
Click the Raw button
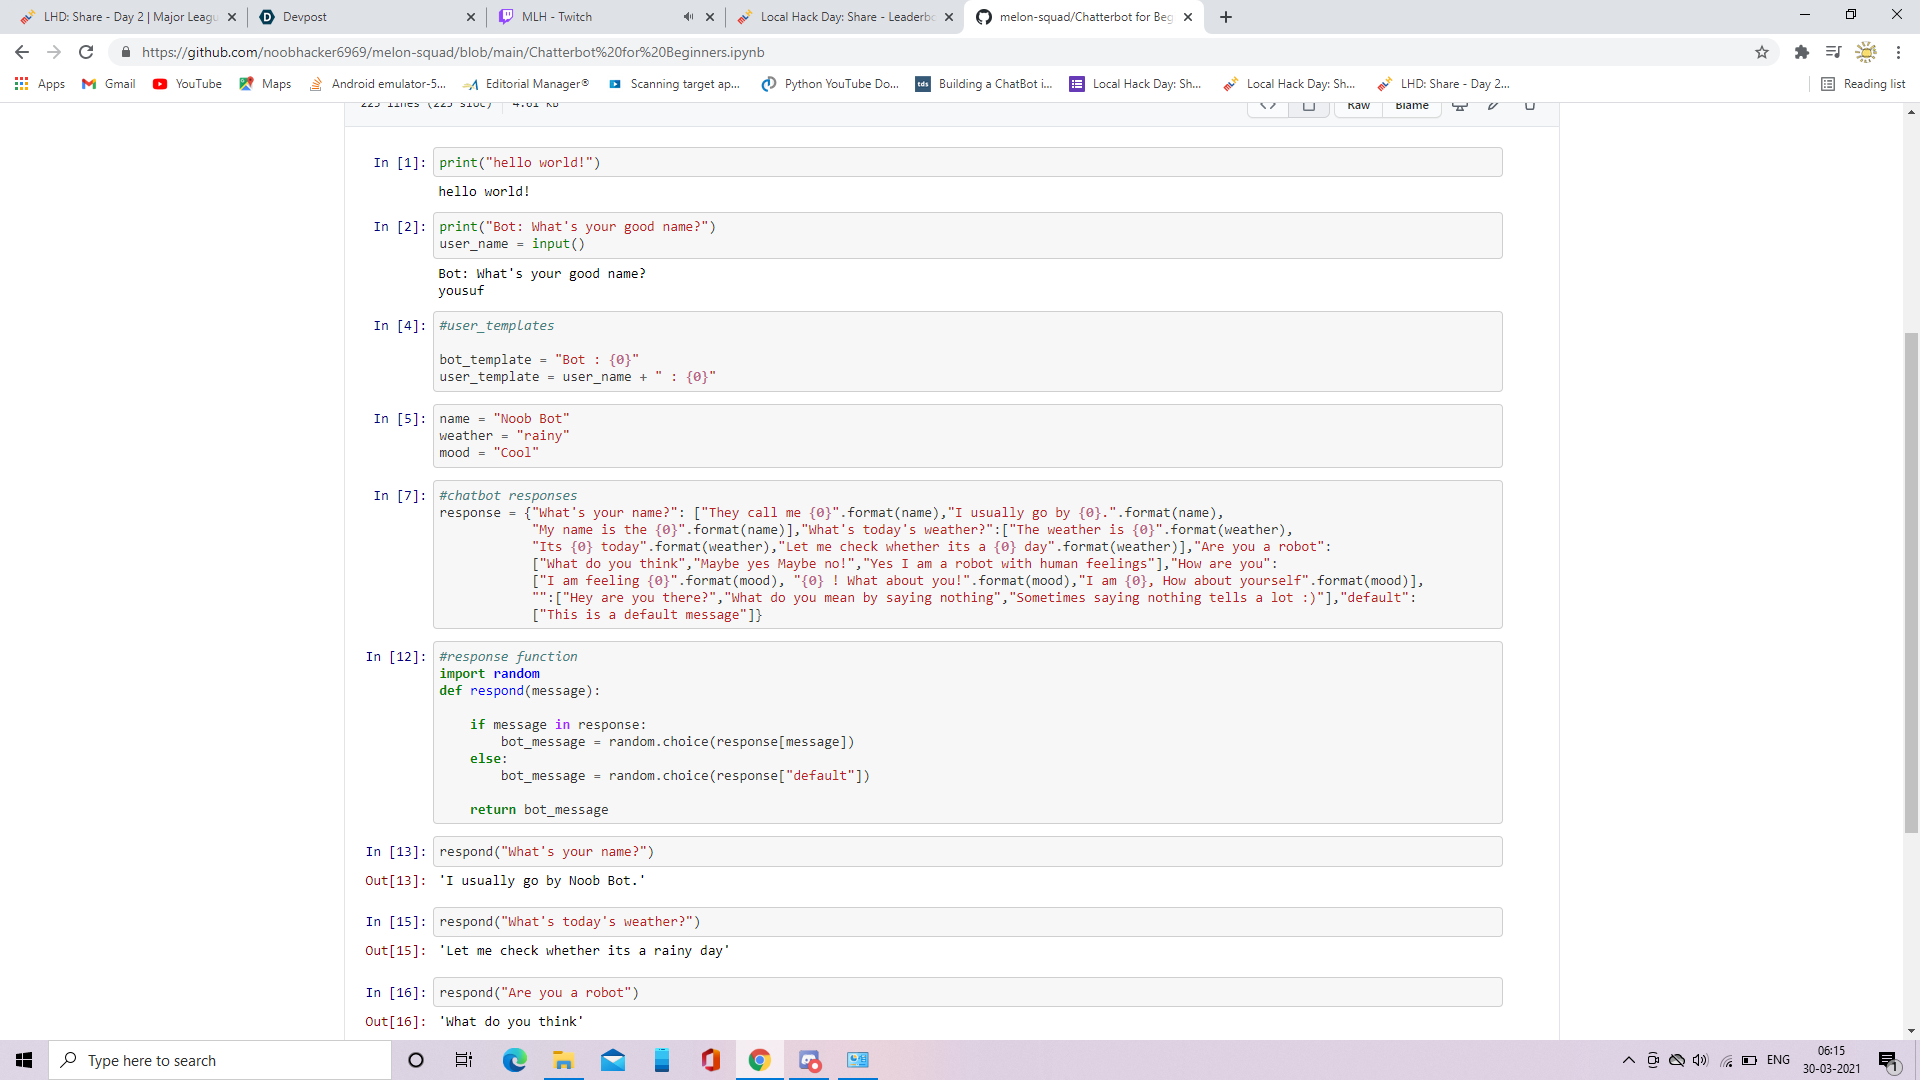click(x=1358, y=106)
